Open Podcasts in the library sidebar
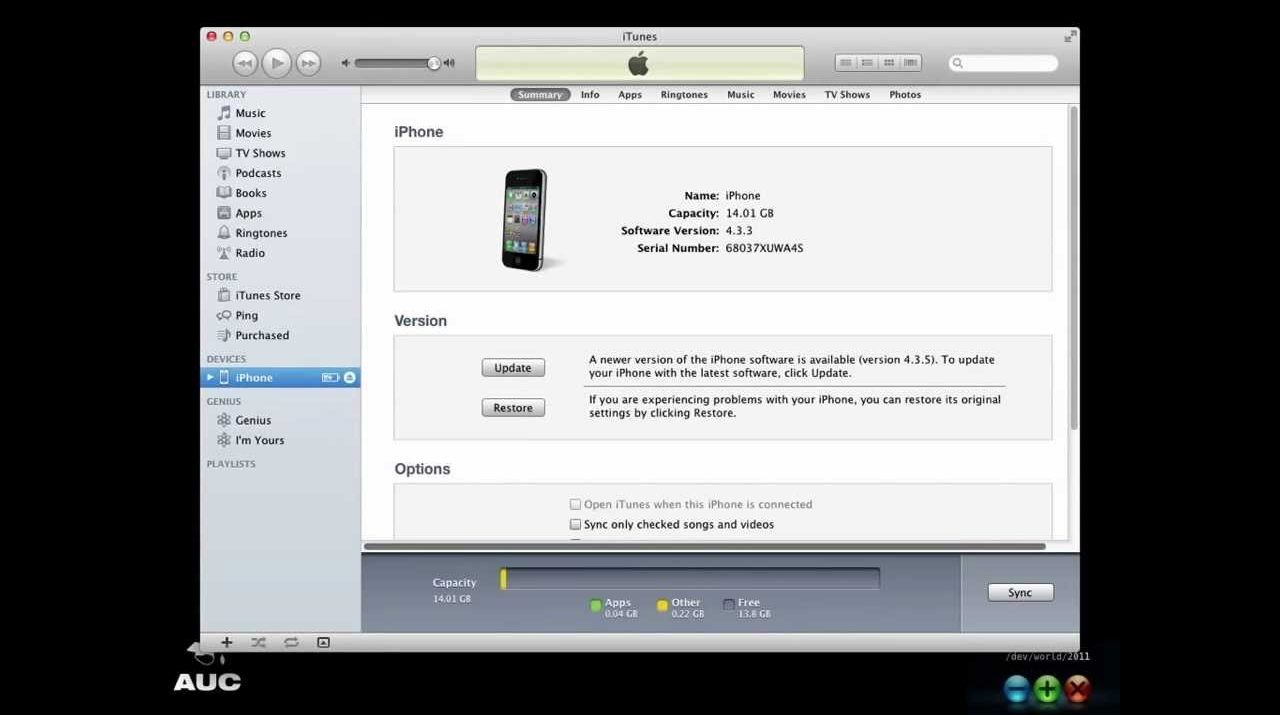 pos(258,173)
